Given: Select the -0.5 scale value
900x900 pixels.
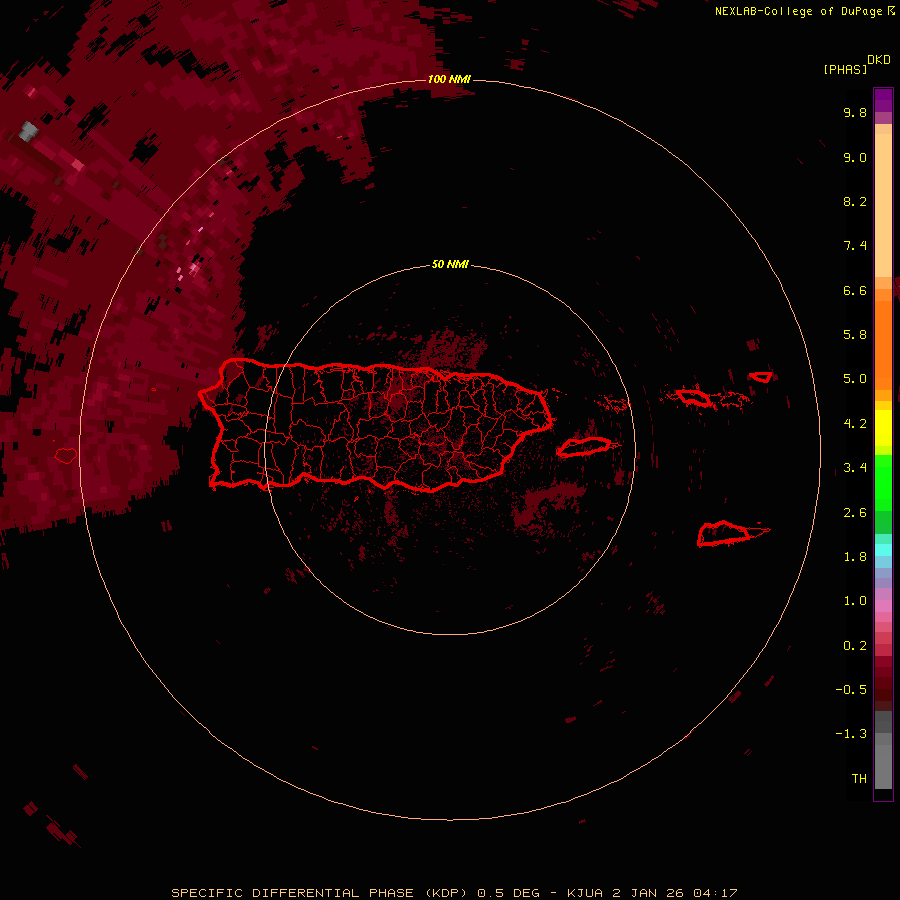Looking at the screenshot, I should [851, 690].
